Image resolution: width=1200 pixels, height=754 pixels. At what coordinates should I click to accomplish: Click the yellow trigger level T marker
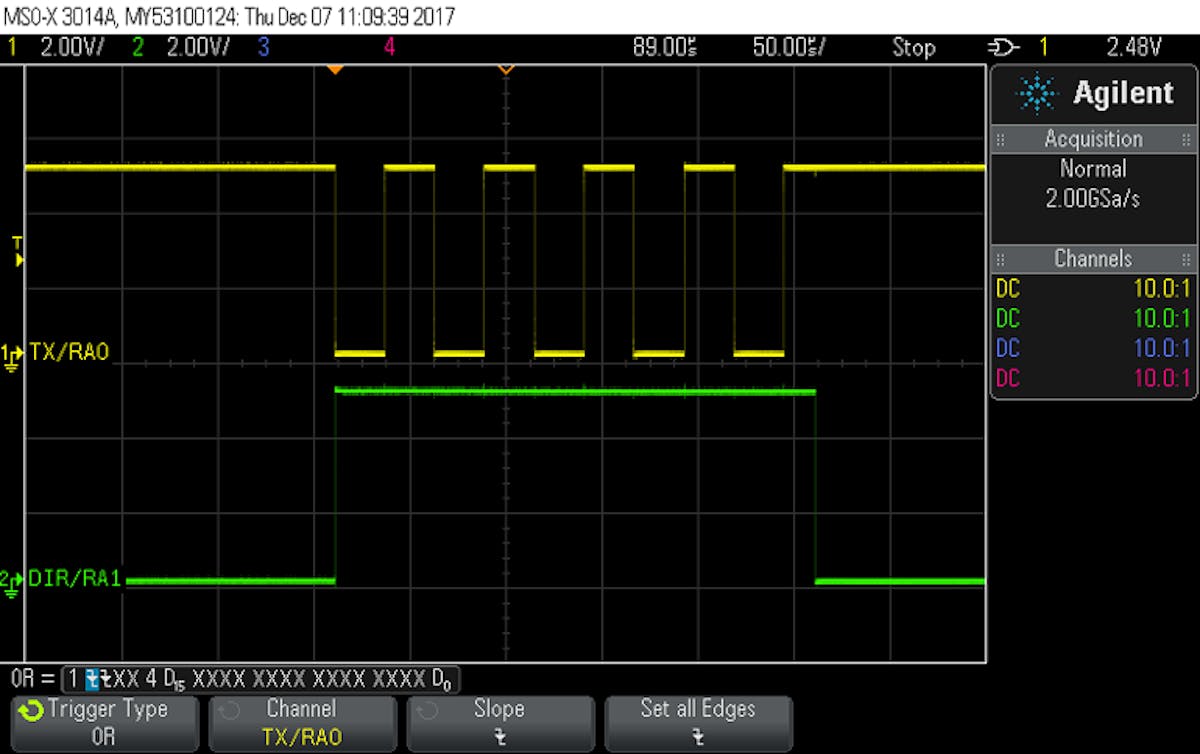point(14,251)
